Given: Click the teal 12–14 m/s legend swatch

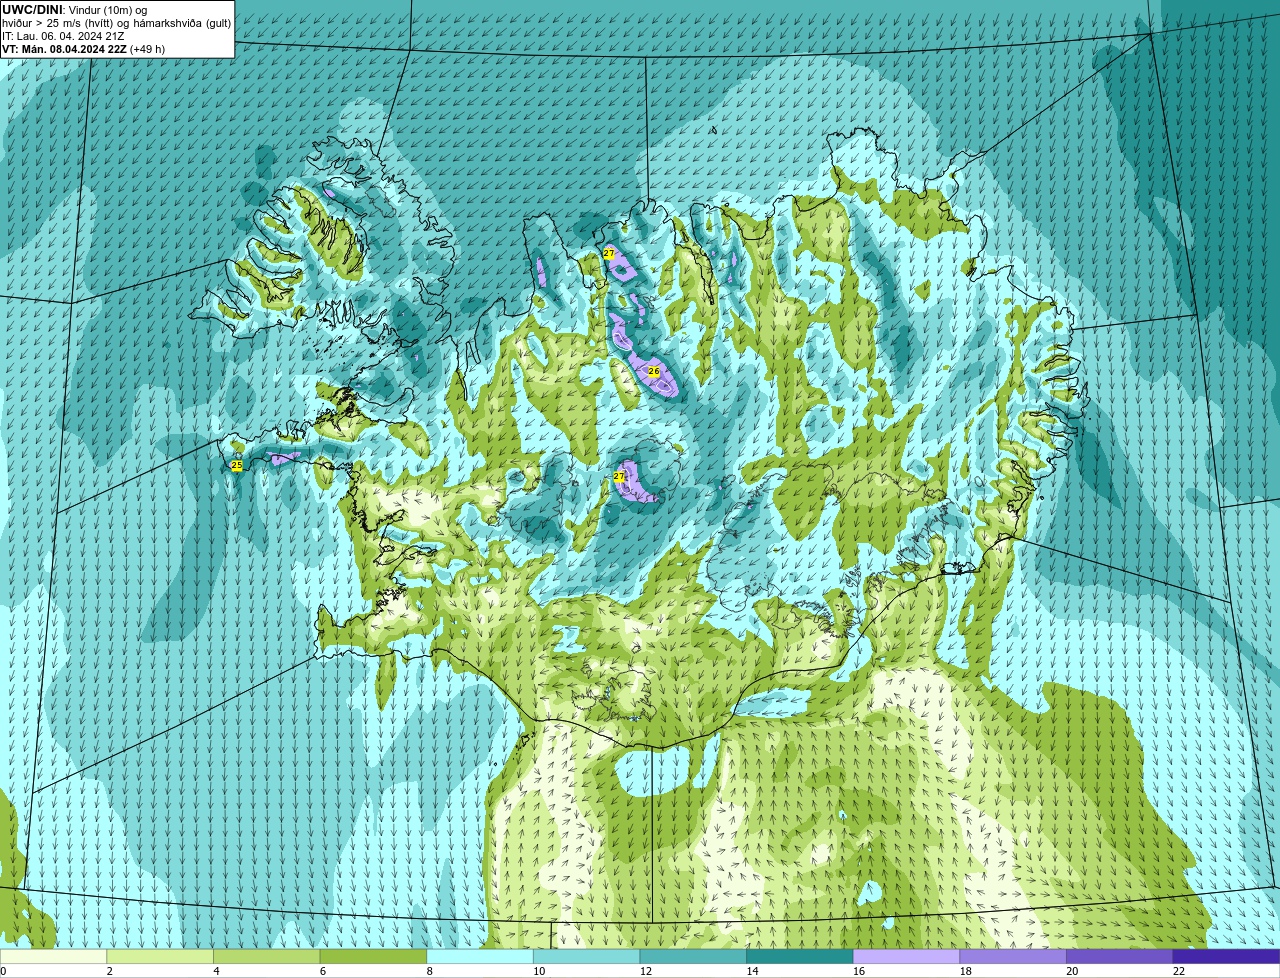Looking at the screenshot, I should tap(693, 956).
